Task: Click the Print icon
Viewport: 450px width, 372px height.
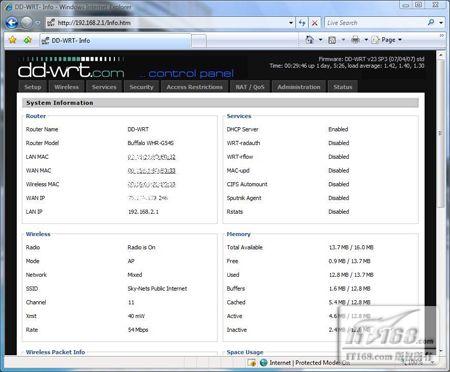Action: click(355, 40)
